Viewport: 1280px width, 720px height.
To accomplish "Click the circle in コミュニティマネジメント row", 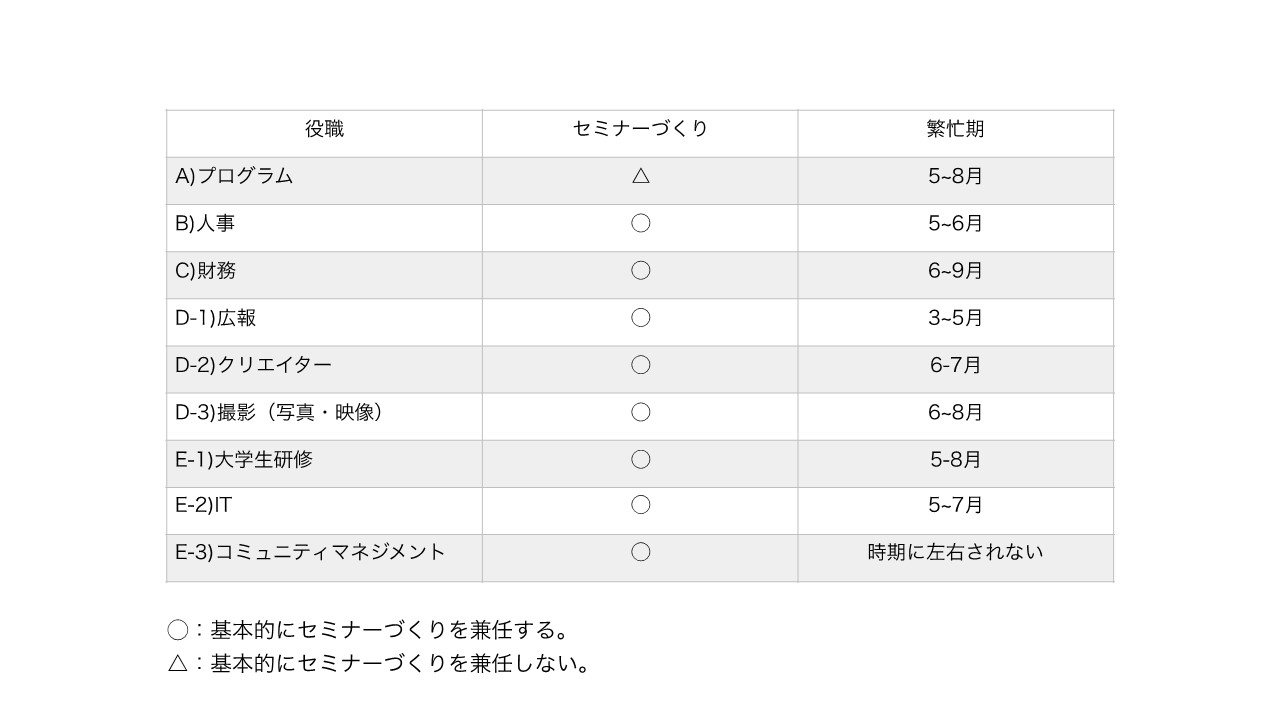I will [x=641, y=552].
